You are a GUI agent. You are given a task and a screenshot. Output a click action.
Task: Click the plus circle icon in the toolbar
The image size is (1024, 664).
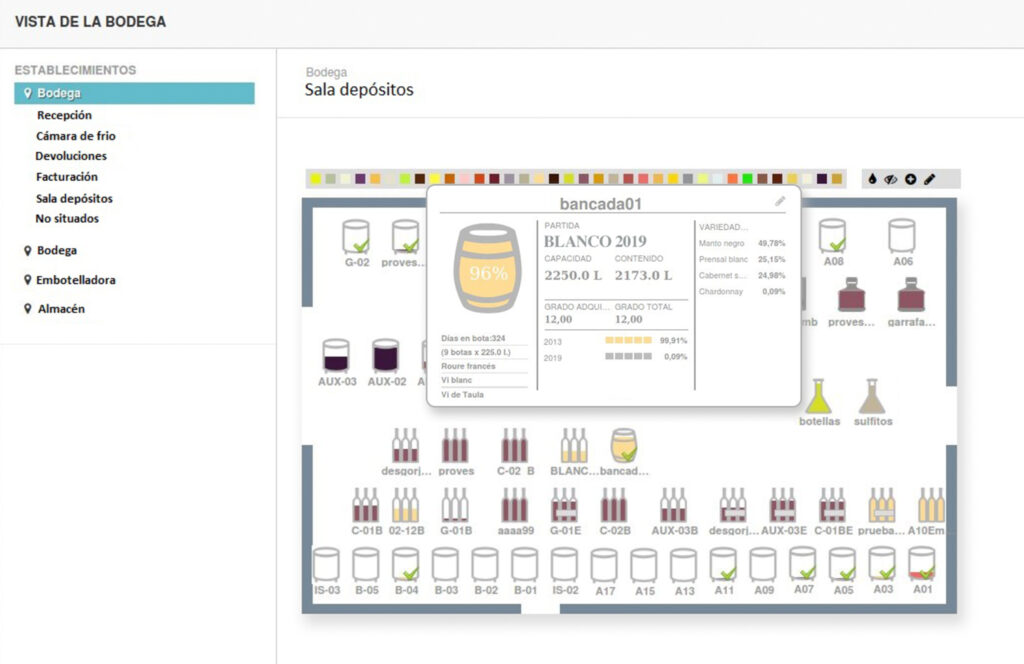click(910, 179)
